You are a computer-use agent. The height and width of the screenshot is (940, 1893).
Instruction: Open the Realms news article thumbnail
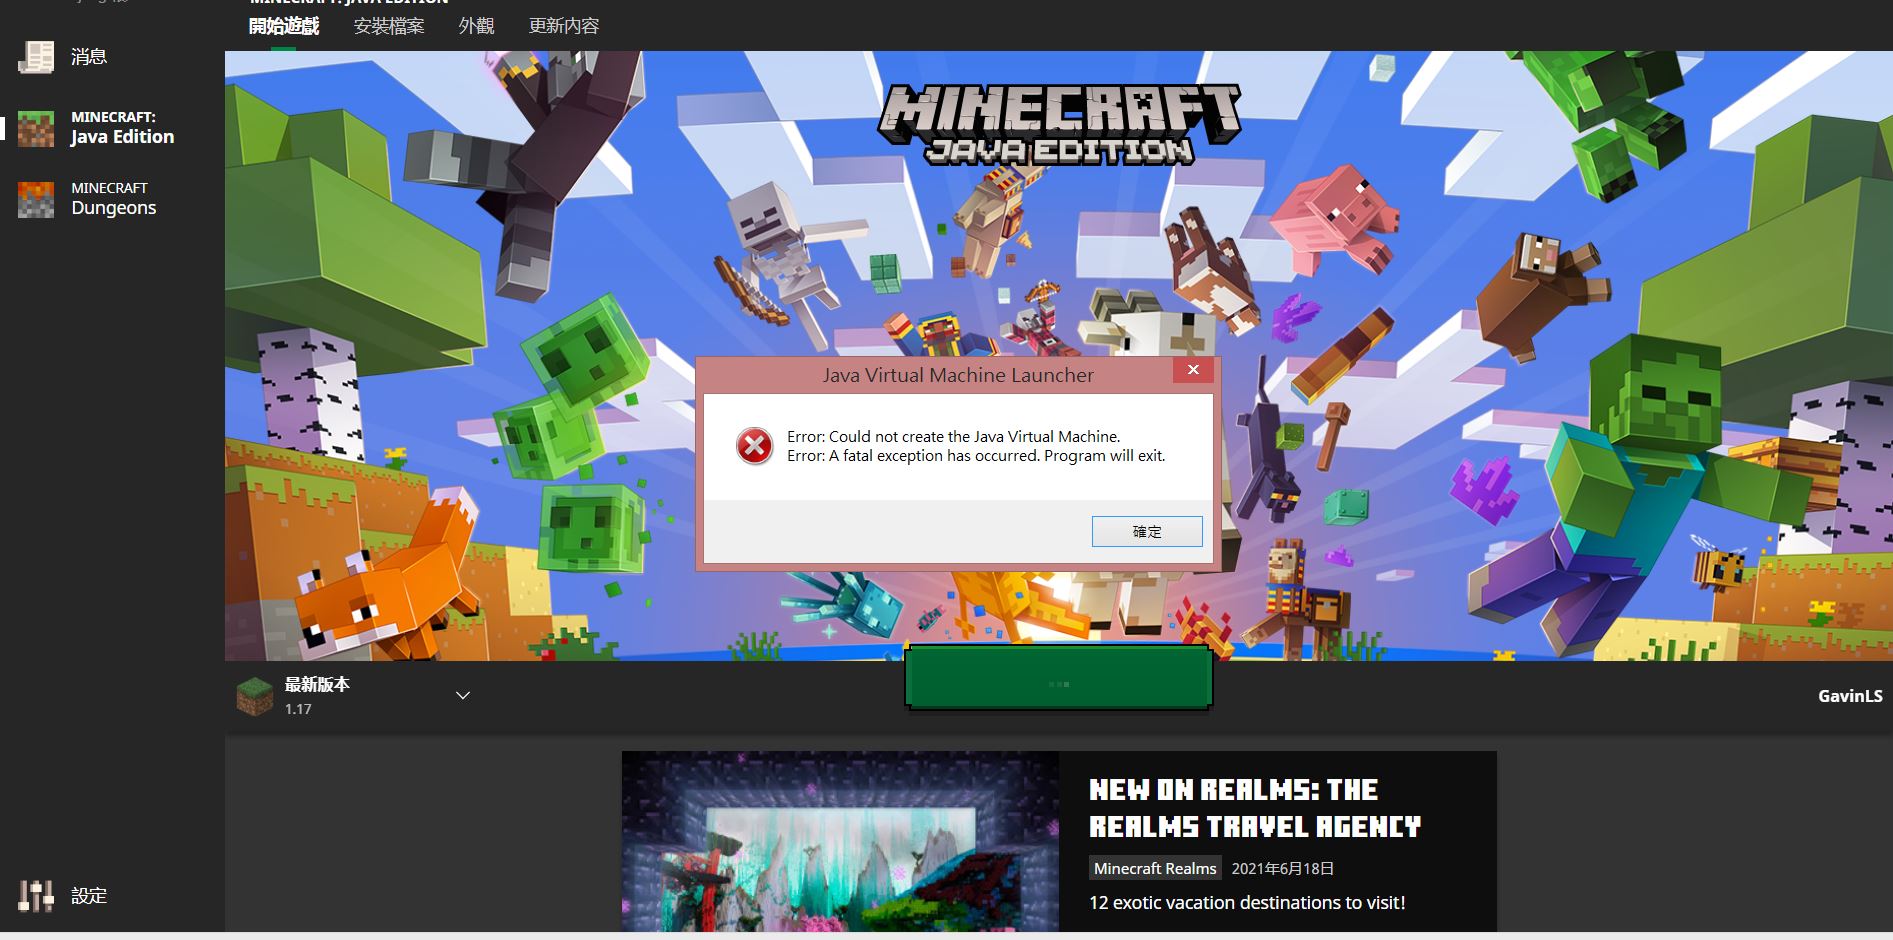click(x=840, y=842)
